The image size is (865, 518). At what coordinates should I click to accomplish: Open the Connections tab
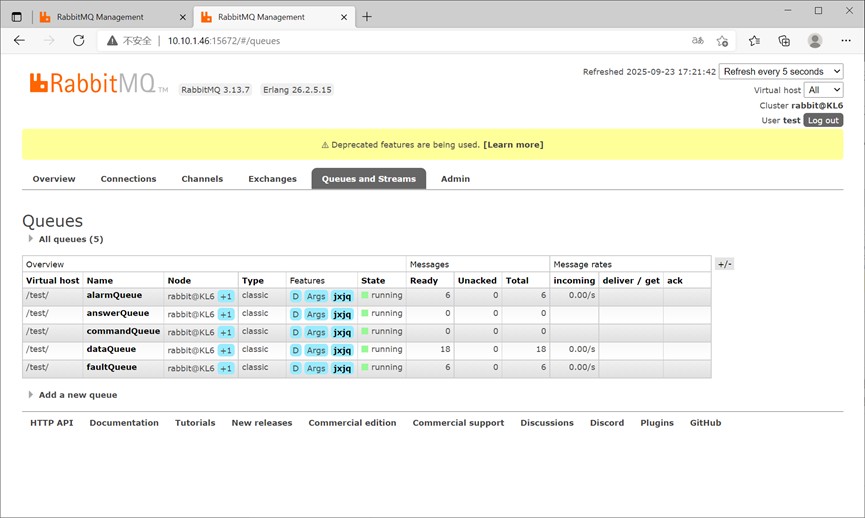tap(128, 179)
